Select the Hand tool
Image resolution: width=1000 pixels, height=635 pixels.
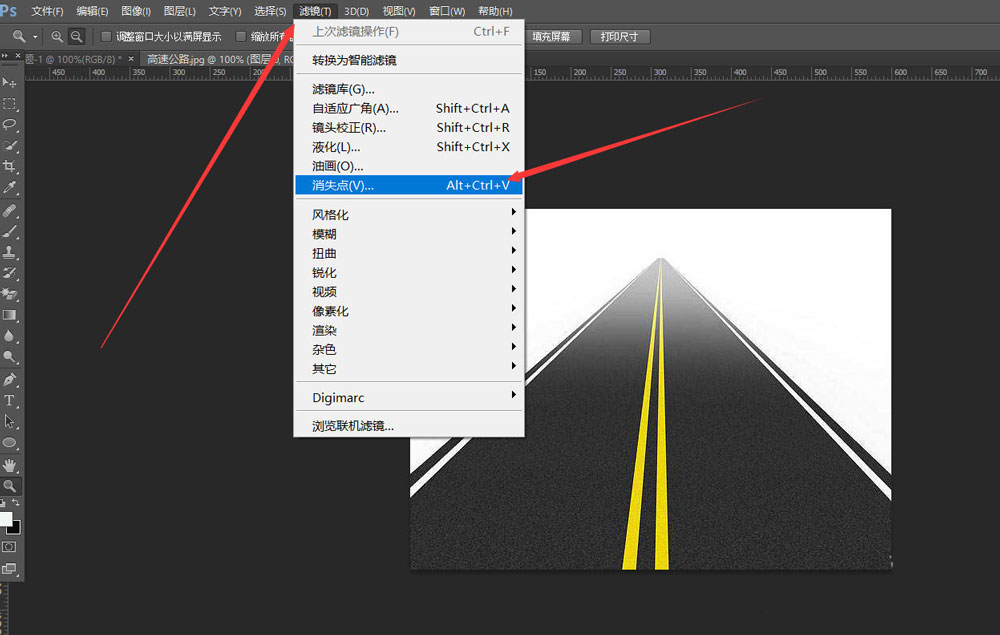[x=10, y=465]
